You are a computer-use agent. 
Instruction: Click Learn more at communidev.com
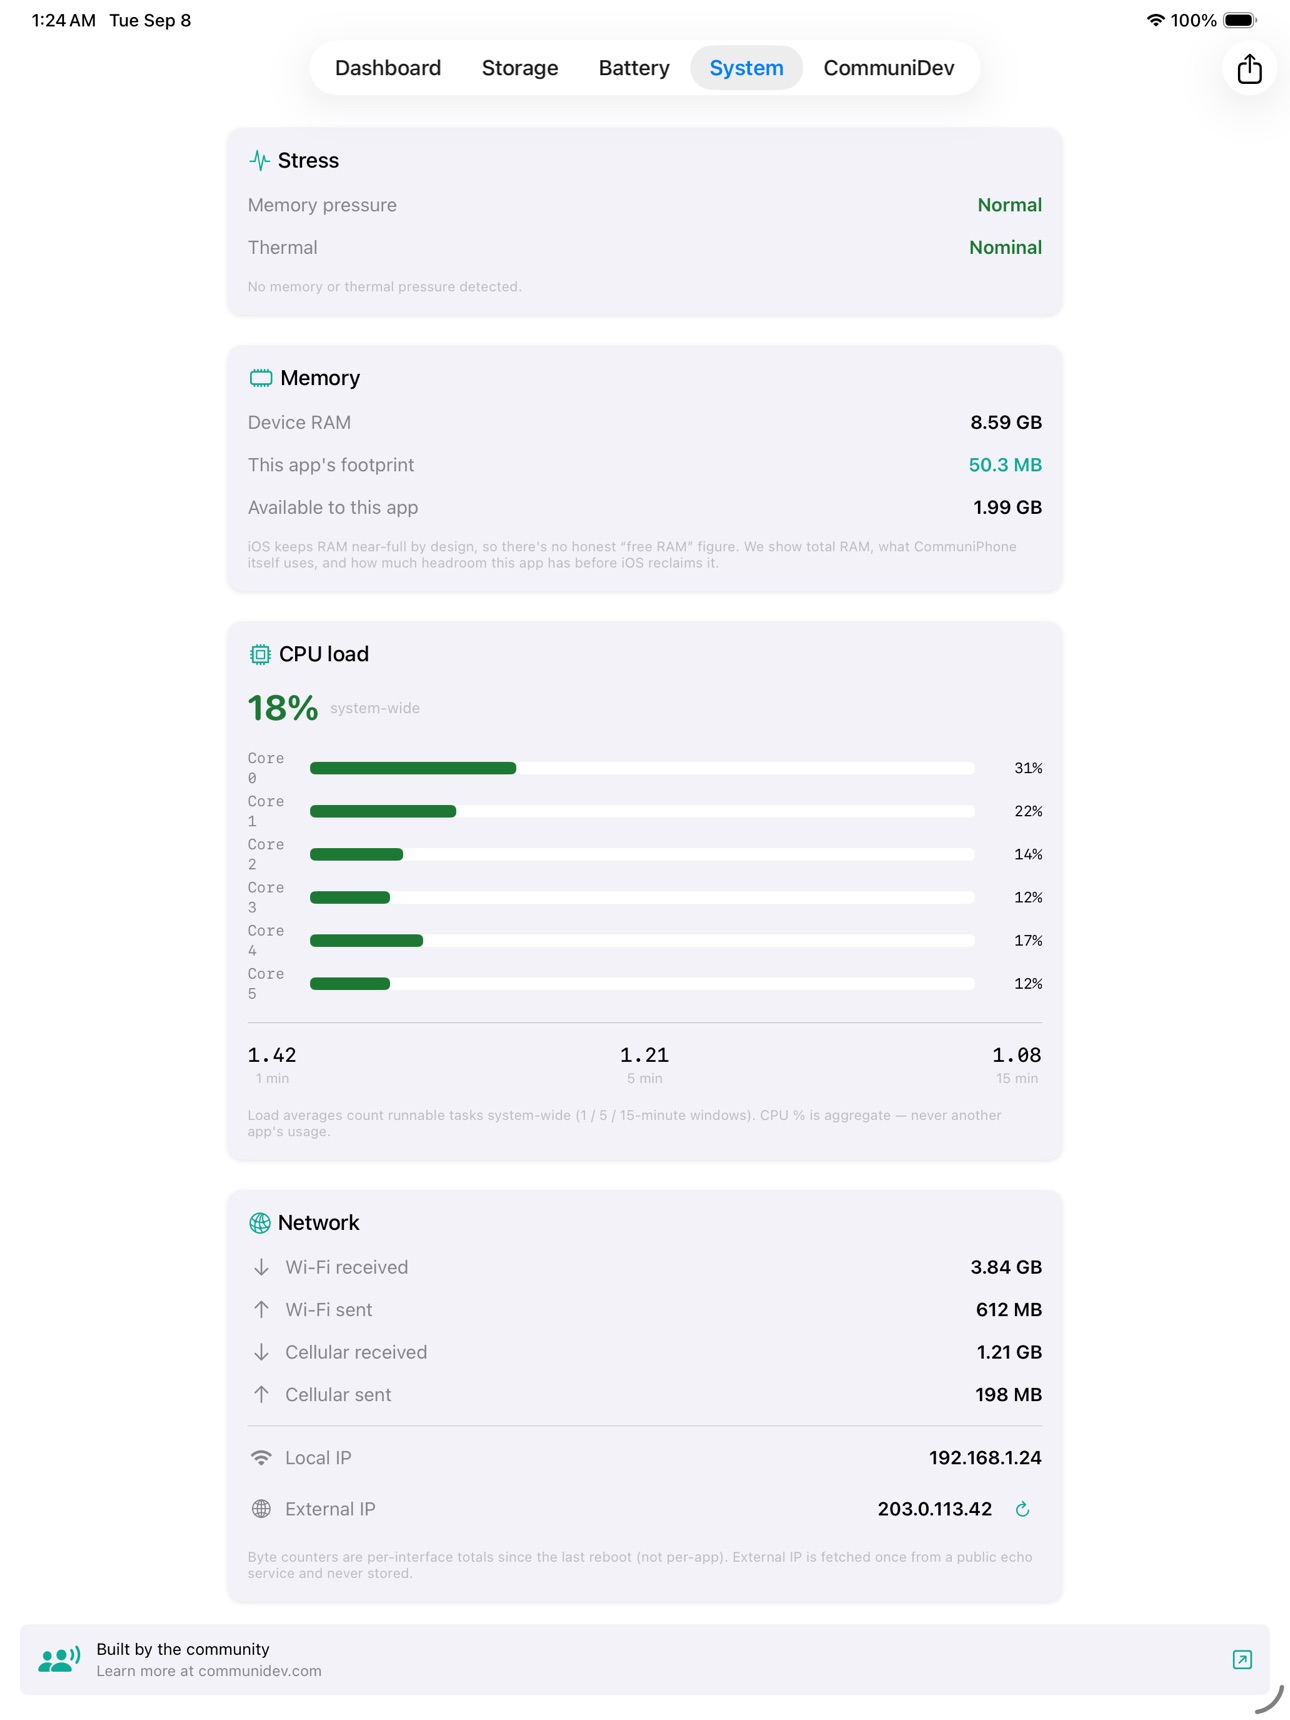point(209,1671)
